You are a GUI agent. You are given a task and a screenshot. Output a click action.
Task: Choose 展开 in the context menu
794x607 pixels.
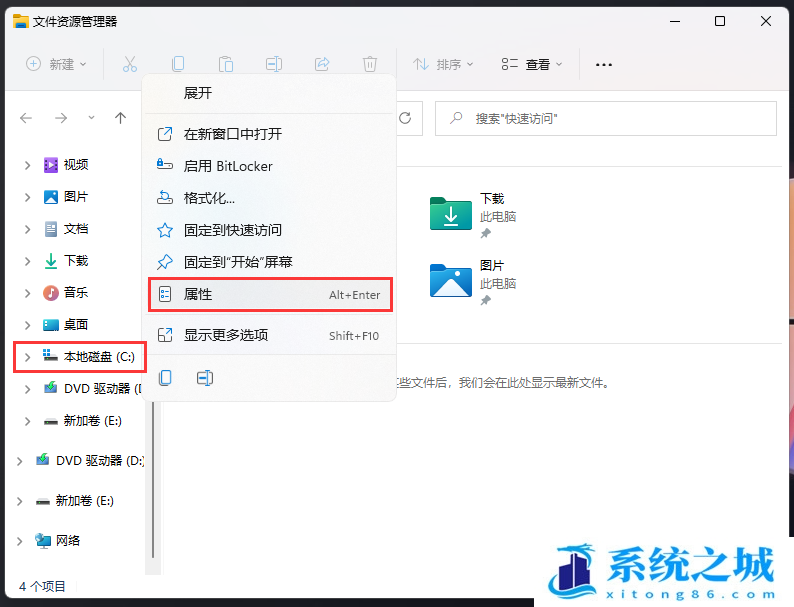(x=270, y=93)
